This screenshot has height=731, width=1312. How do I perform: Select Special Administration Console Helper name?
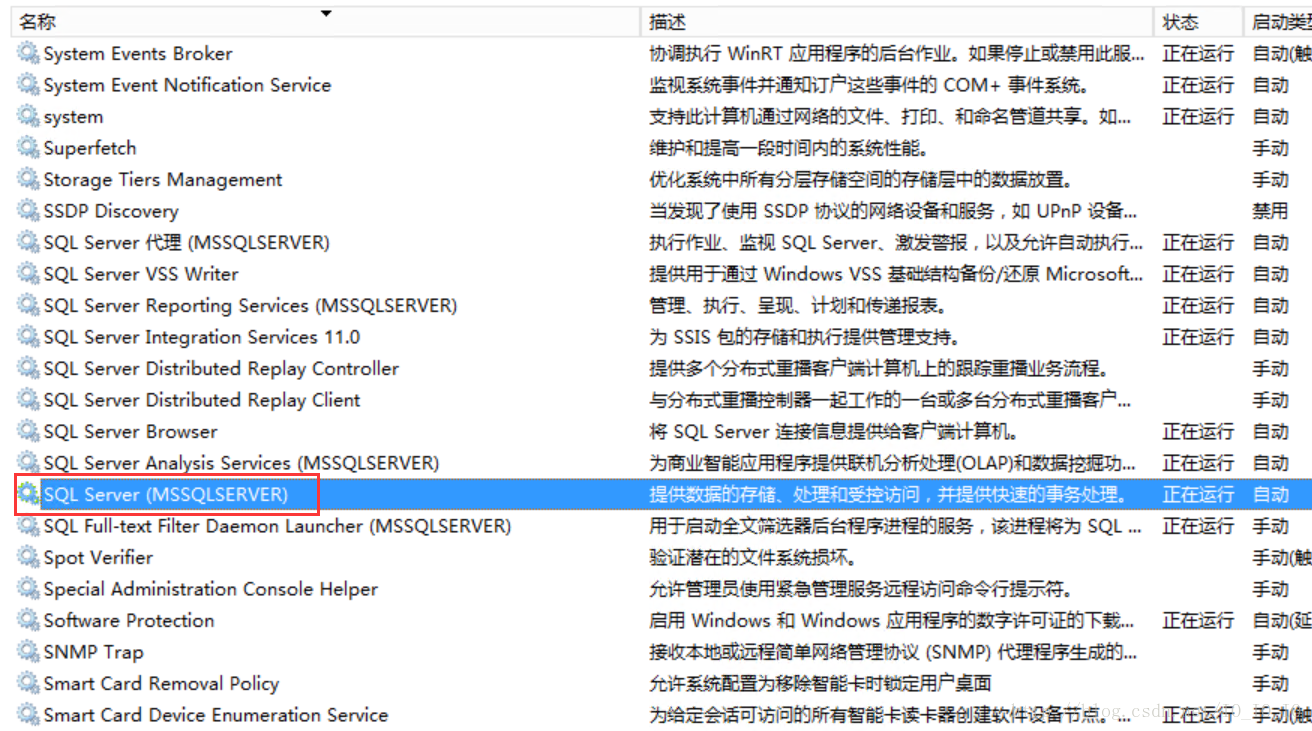click(x=211, y=589)
